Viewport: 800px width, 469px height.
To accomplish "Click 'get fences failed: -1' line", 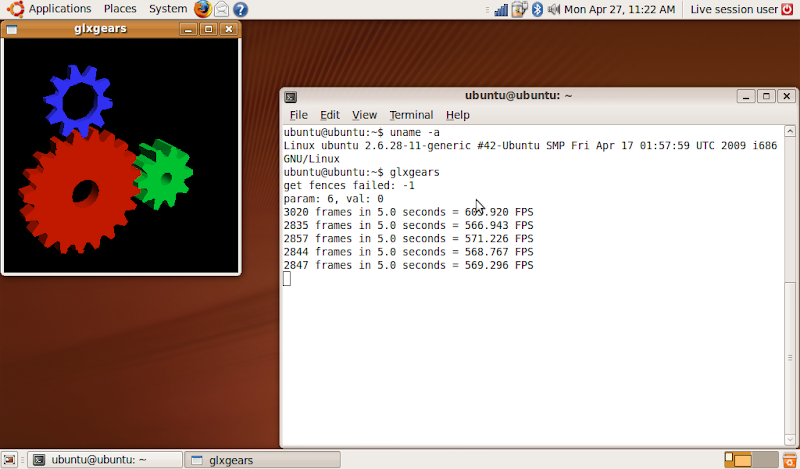I will [349, 186].
